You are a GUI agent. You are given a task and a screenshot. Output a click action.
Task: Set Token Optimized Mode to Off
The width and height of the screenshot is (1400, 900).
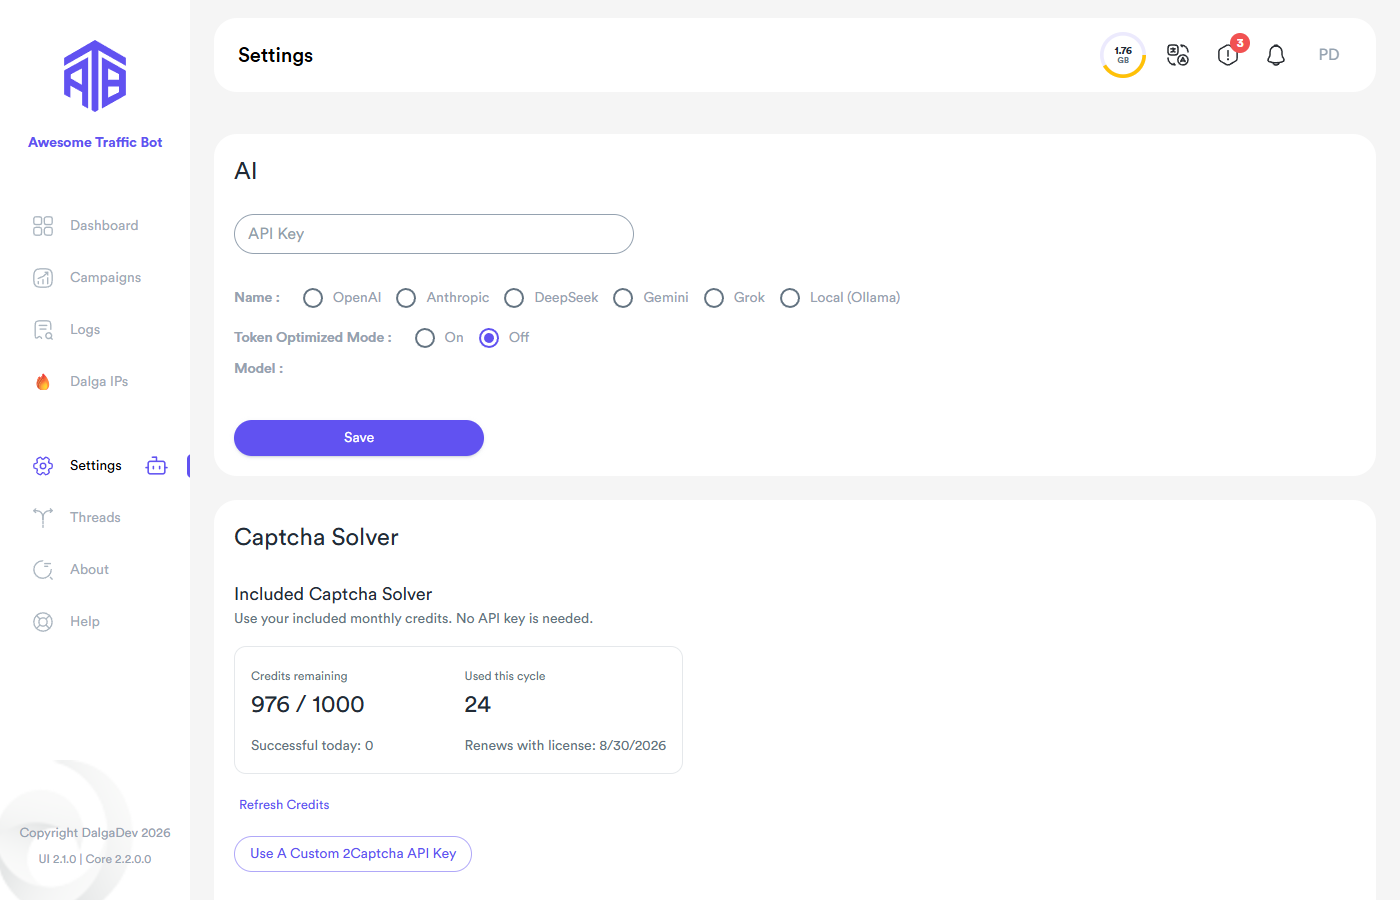(489, 338)
